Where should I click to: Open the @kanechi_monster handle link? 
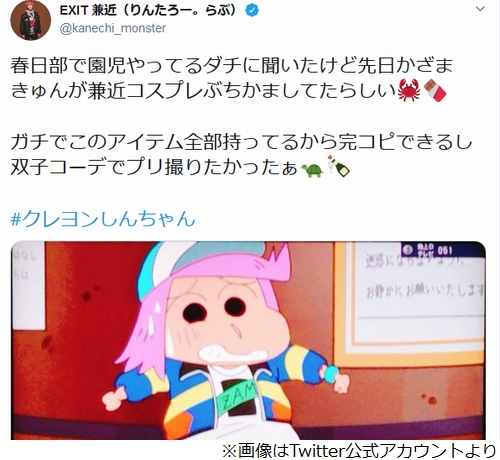pyautogui.click(x=113, y=28)
